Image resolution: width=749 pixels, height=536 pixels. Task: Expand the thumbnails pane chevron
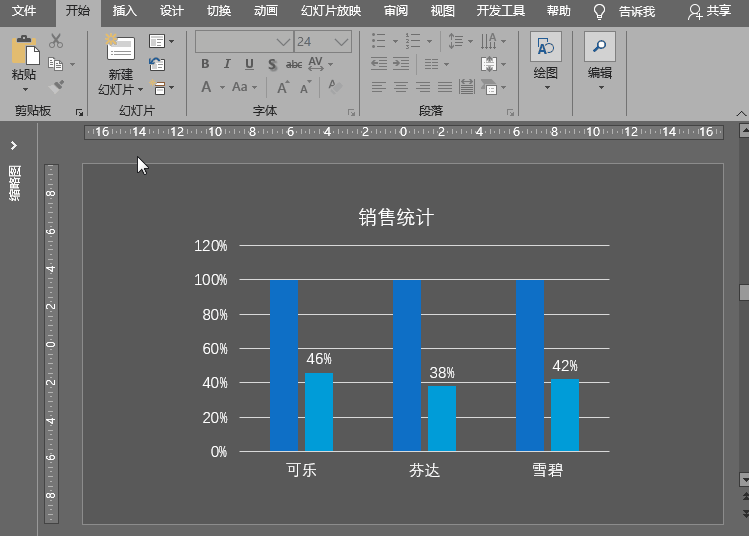pyautogui.click(x=14, y=145)
